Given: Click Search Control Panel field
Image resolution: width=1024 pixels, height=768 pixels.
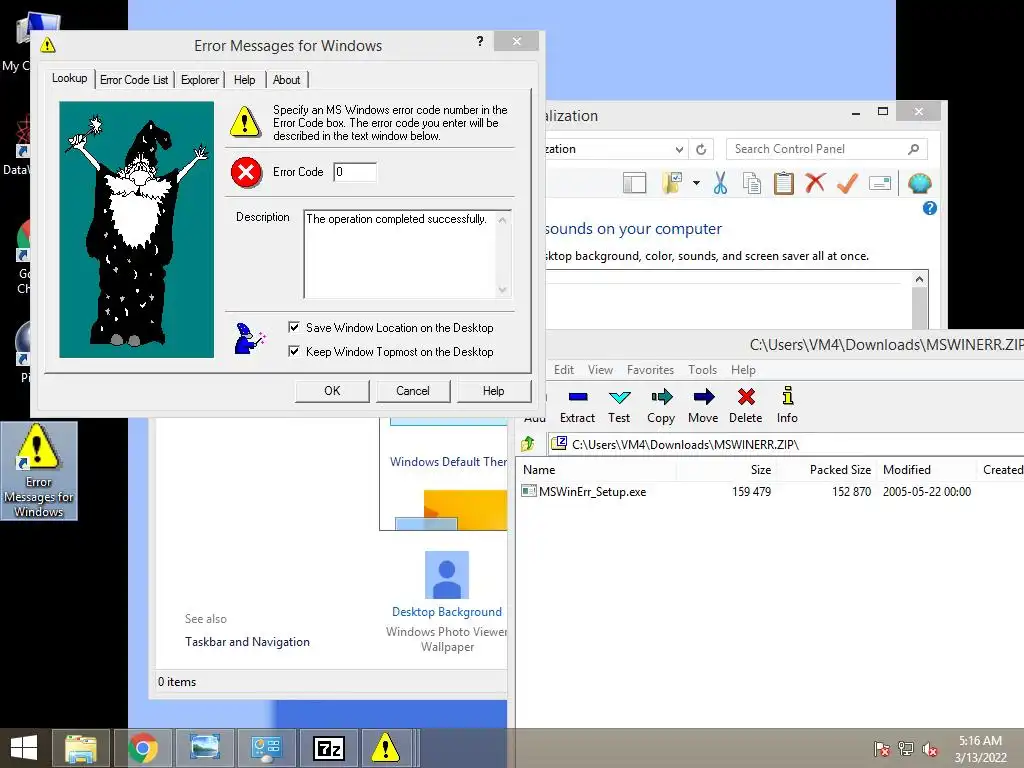Looking at the screenshot, I should 826,149.
